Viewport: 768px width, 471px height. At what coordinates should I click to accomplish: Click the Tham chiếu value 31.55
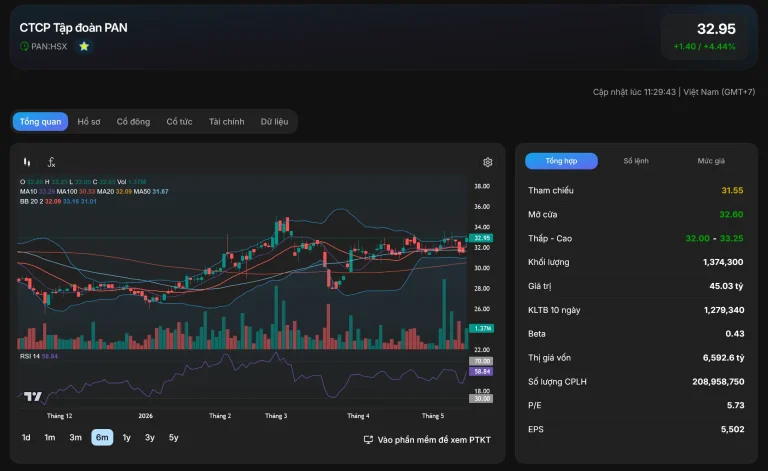tap(732, 190)
